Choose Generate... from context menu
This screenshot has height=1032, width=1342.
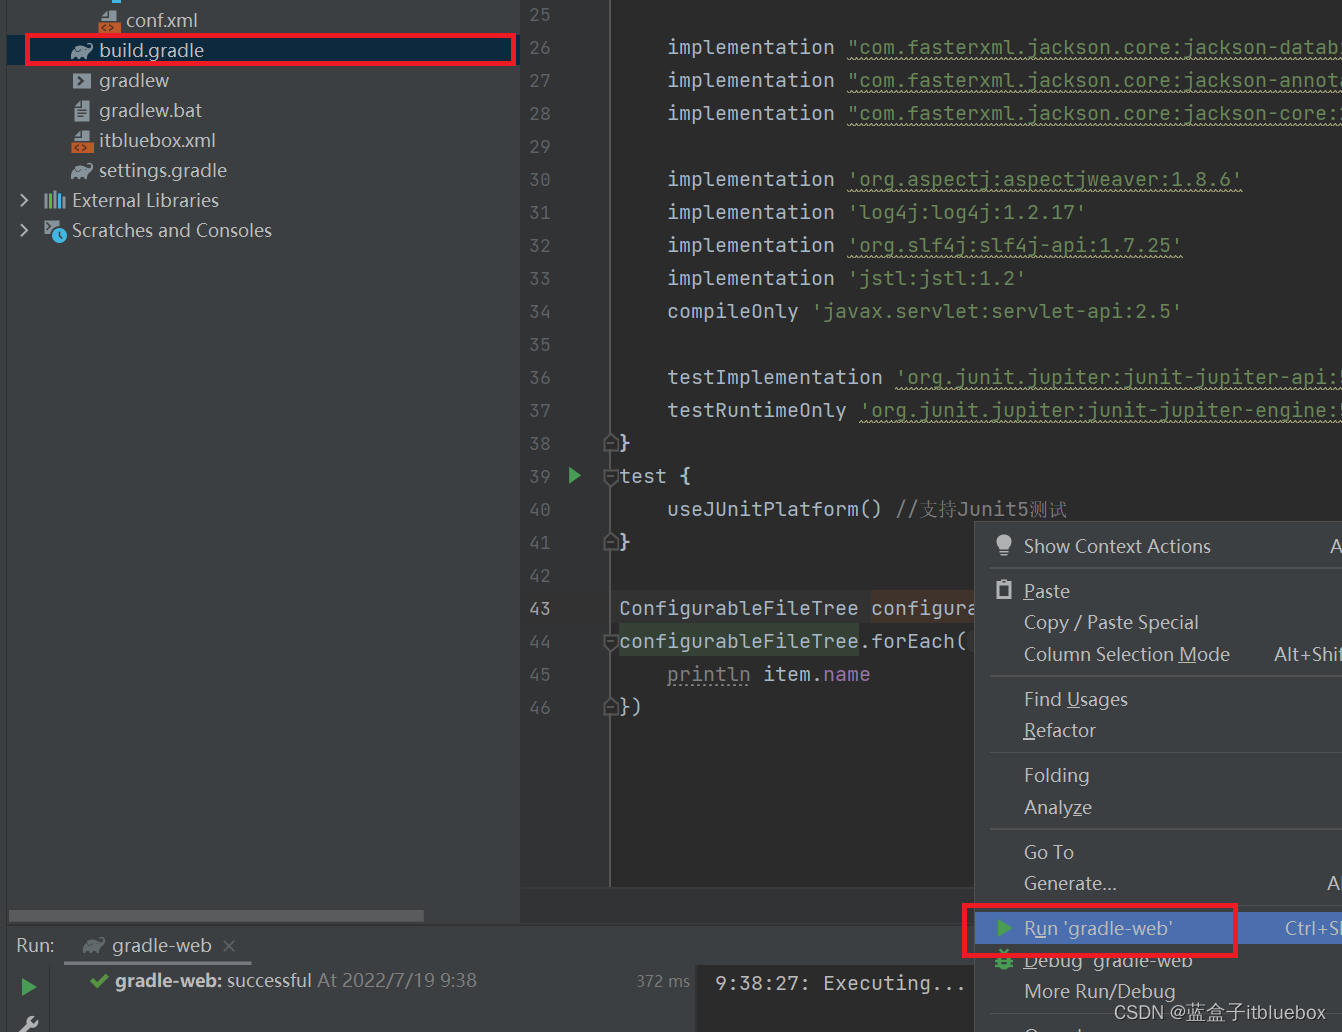point(1070,883)
